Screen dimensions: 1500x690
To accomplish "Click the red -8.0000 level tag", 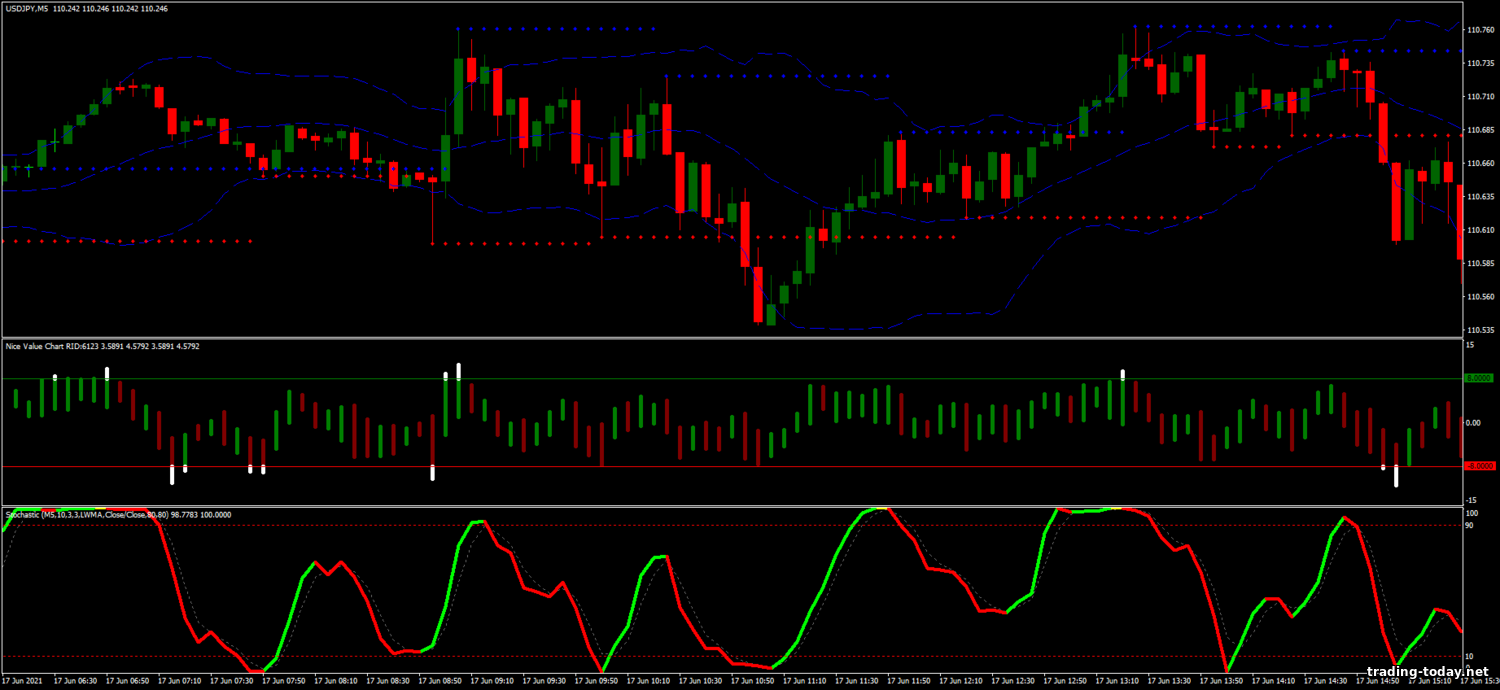I will (1477, 466).
